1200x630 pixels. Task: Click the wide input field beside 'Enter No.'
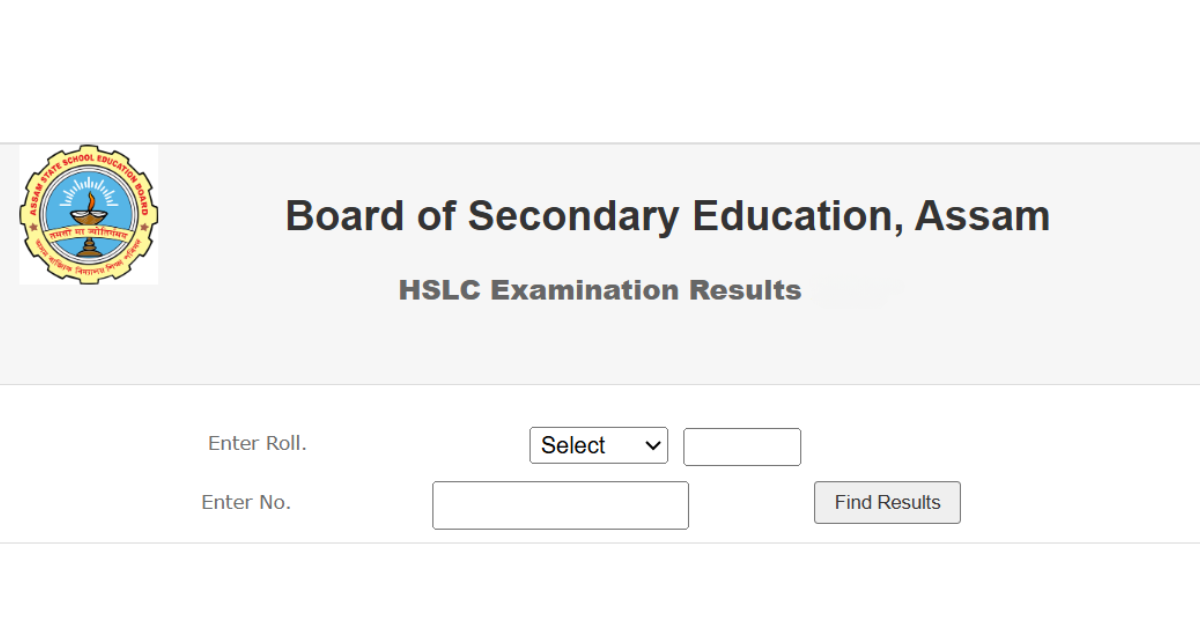(560, 505)
